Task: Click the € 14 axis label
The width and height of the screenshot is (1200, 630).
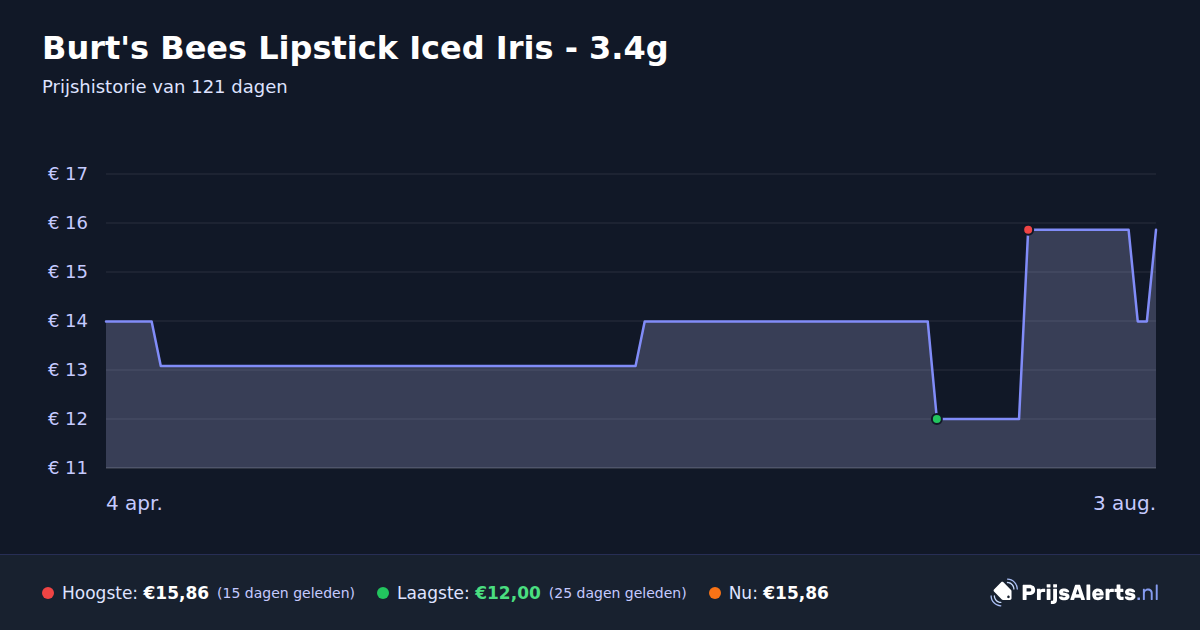Action: pos(68,321)
